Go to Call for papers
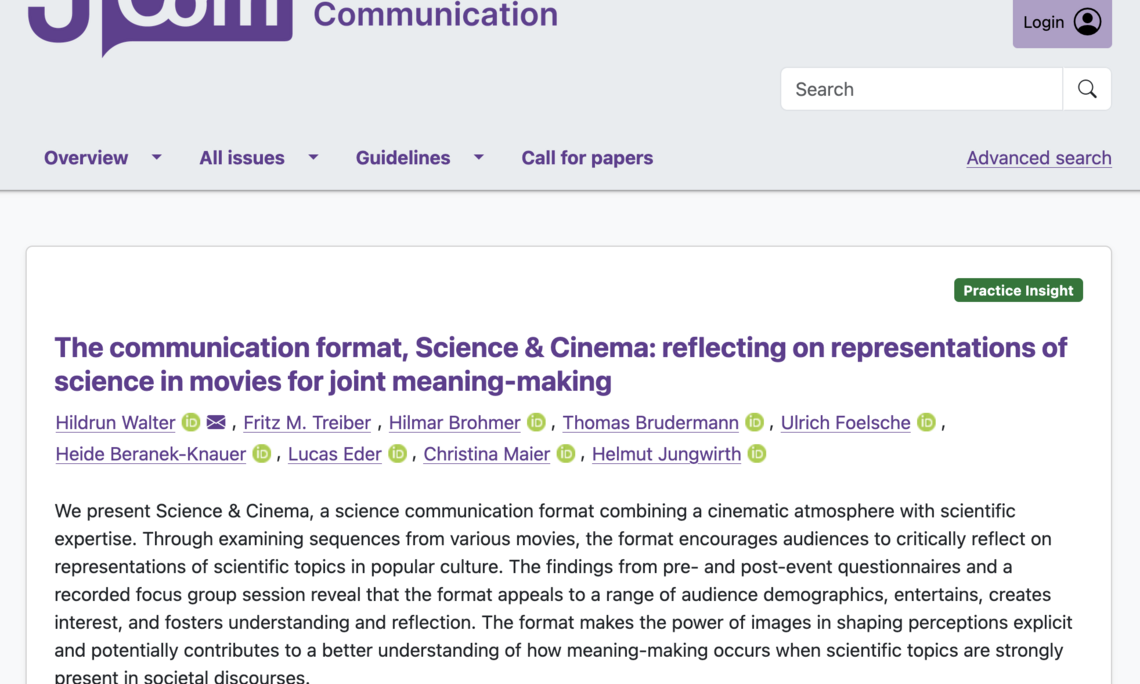1140x684 pixels. 587,158
